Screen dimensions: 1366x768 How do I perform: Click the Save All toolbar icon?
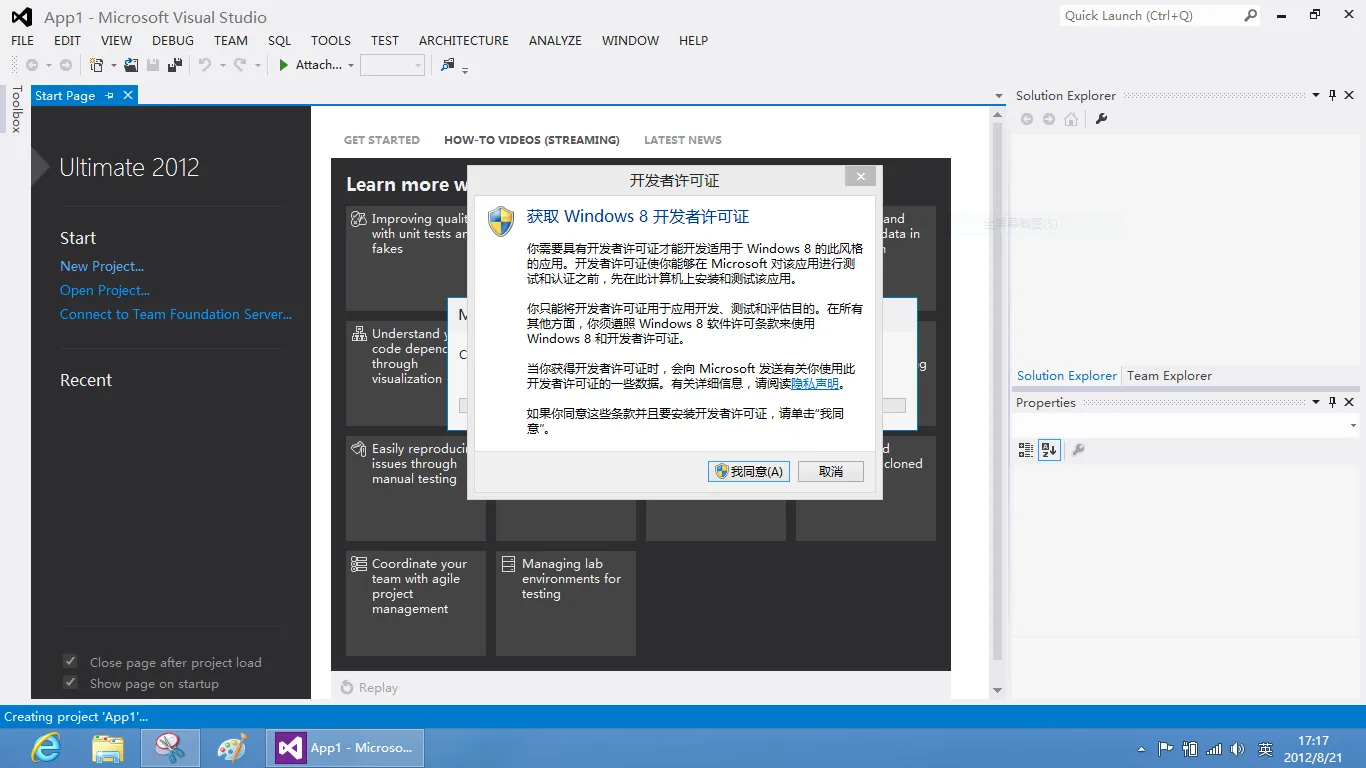tap(175, 65)
